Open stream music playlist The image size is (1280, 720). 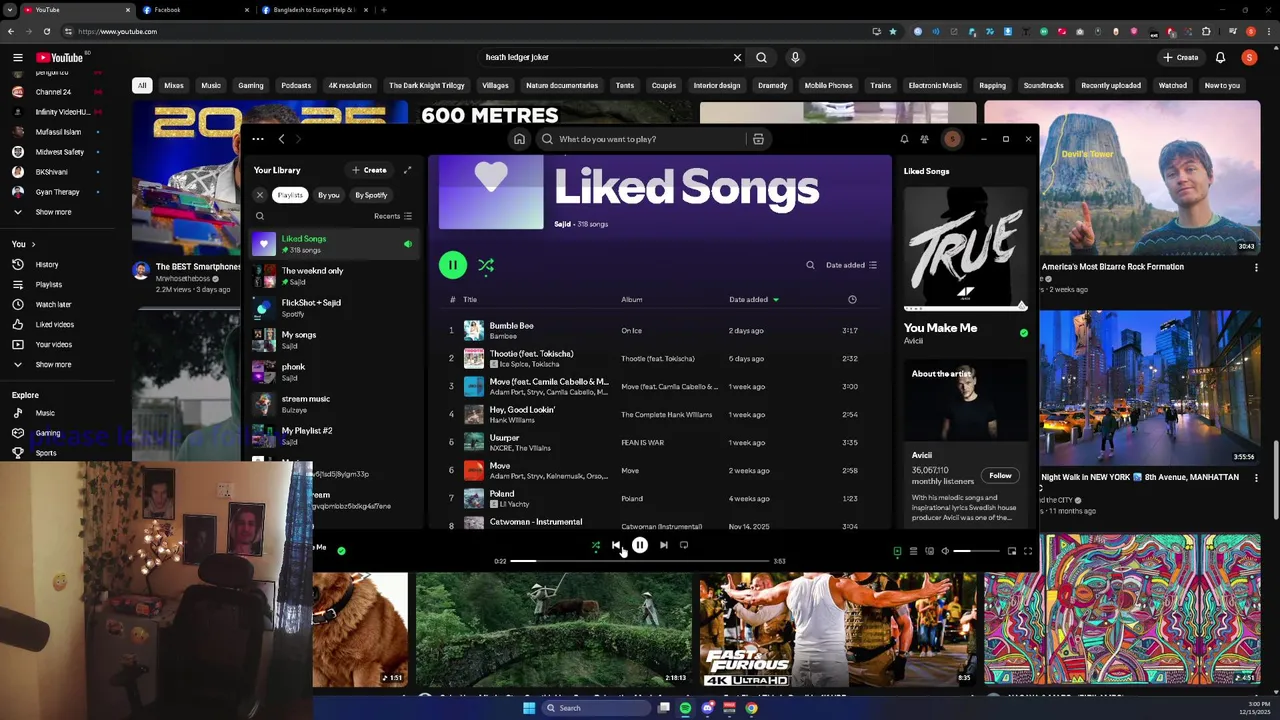(334, 404)
